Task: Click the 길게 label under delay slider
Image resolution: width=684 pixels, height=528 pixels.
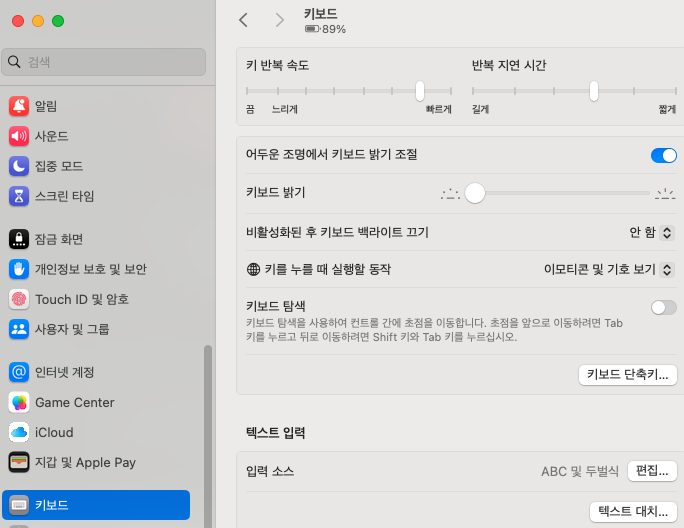Action: [480, 109]
